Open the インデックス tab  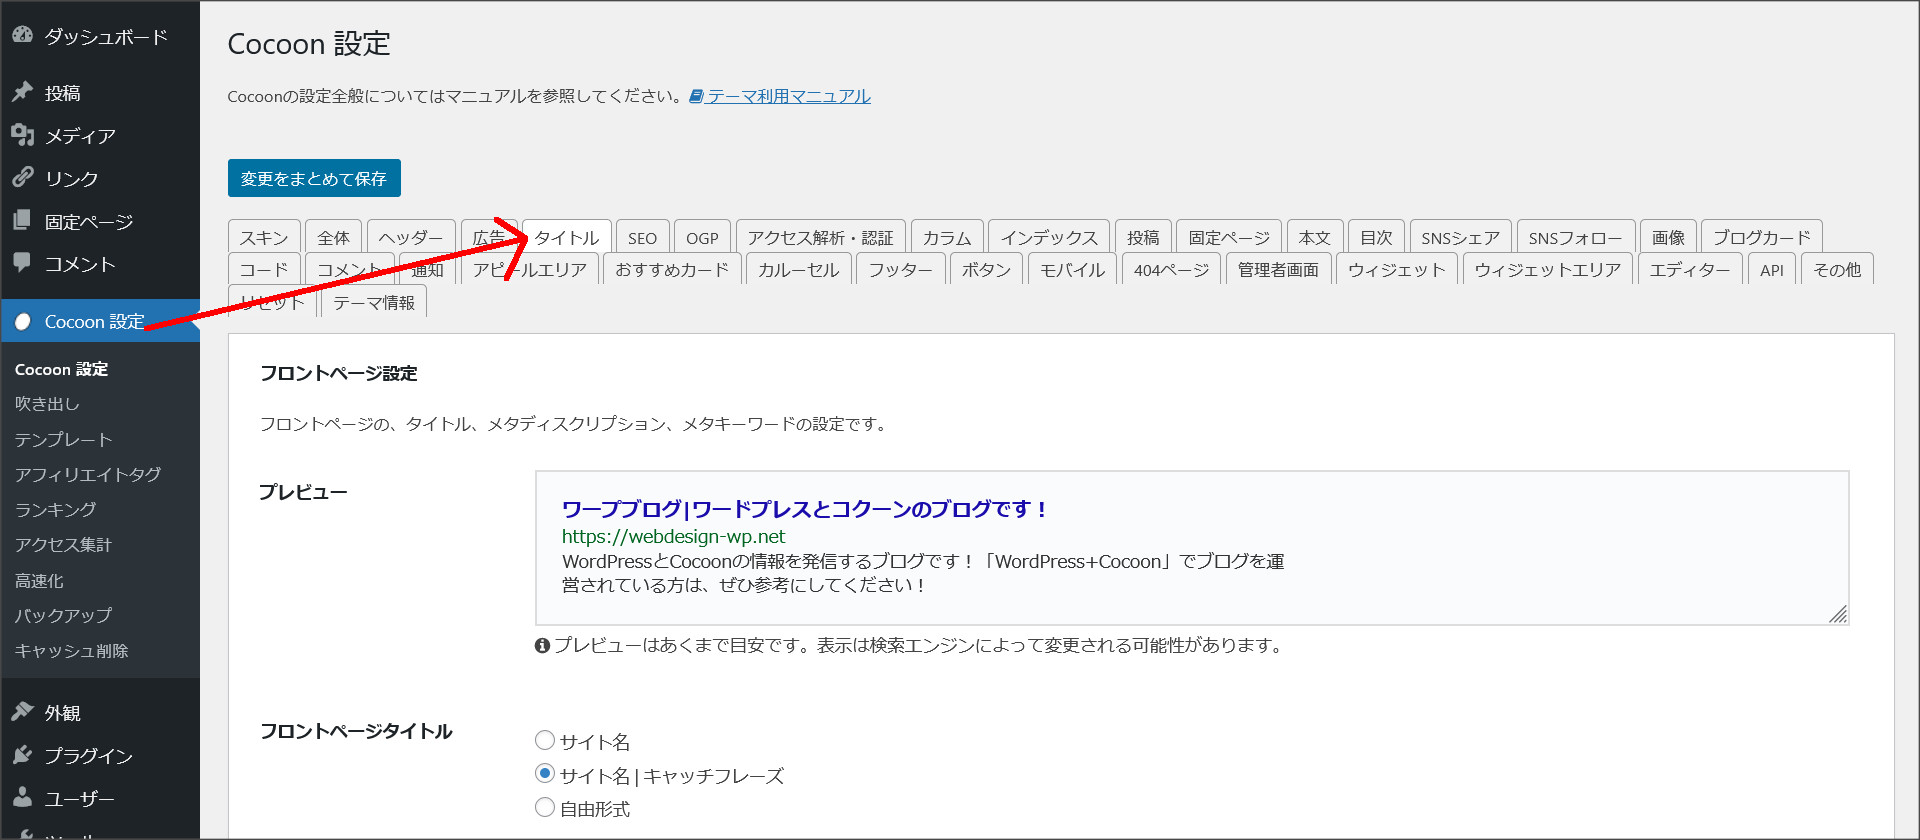(1049, 237)
